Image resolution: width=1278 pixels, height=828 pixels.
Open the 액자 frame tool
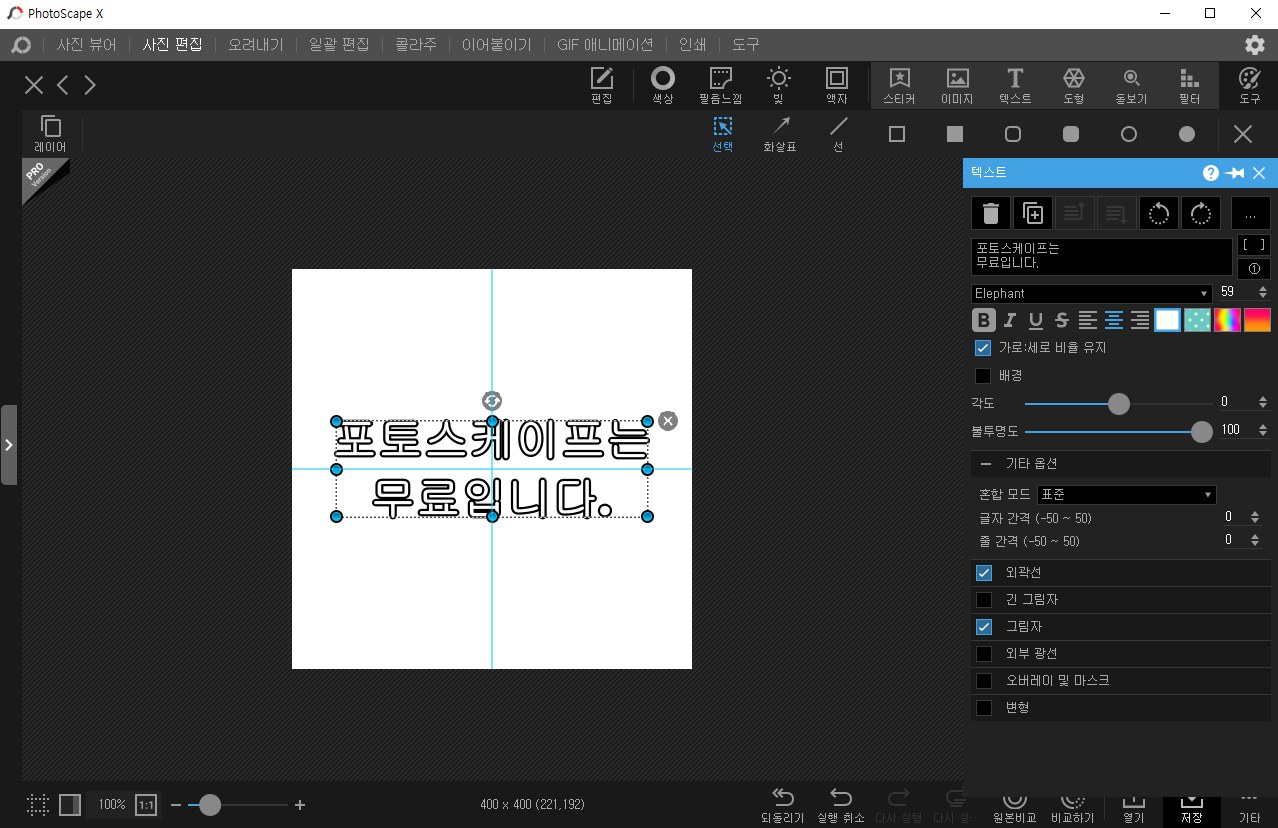837,85
